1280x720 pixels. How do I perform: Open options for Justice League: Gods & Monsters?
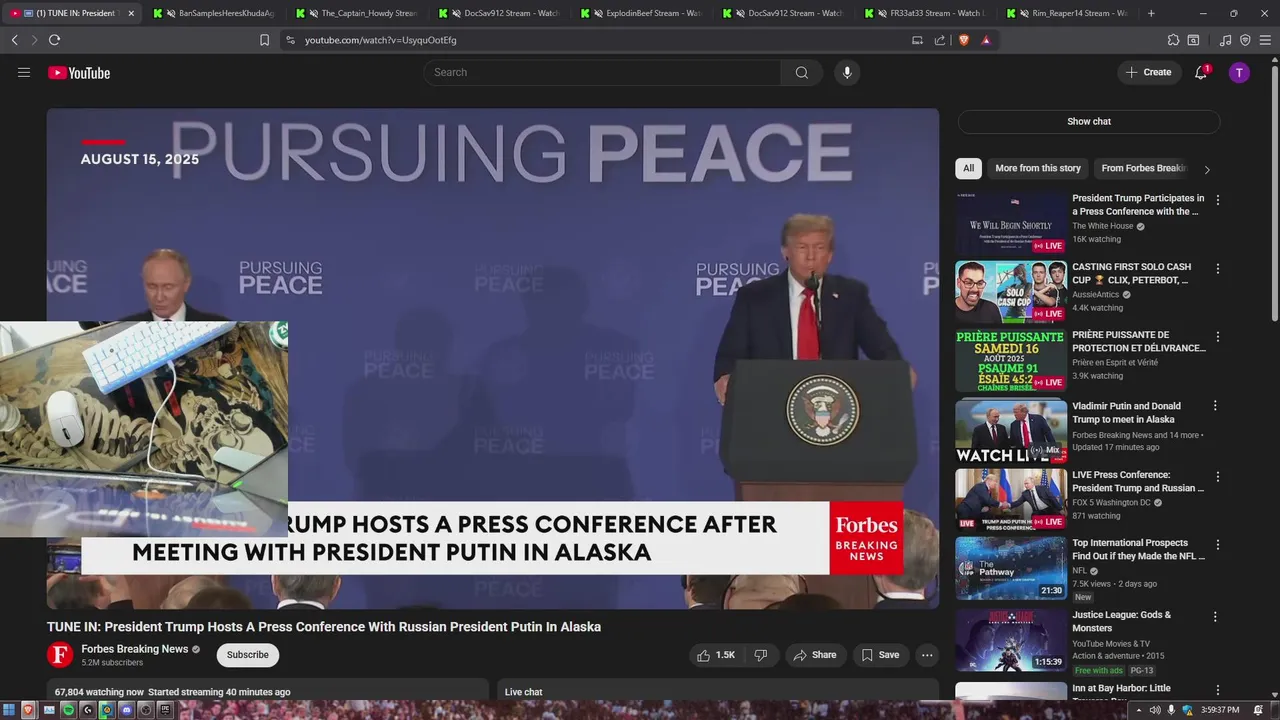pos(1215,617)
